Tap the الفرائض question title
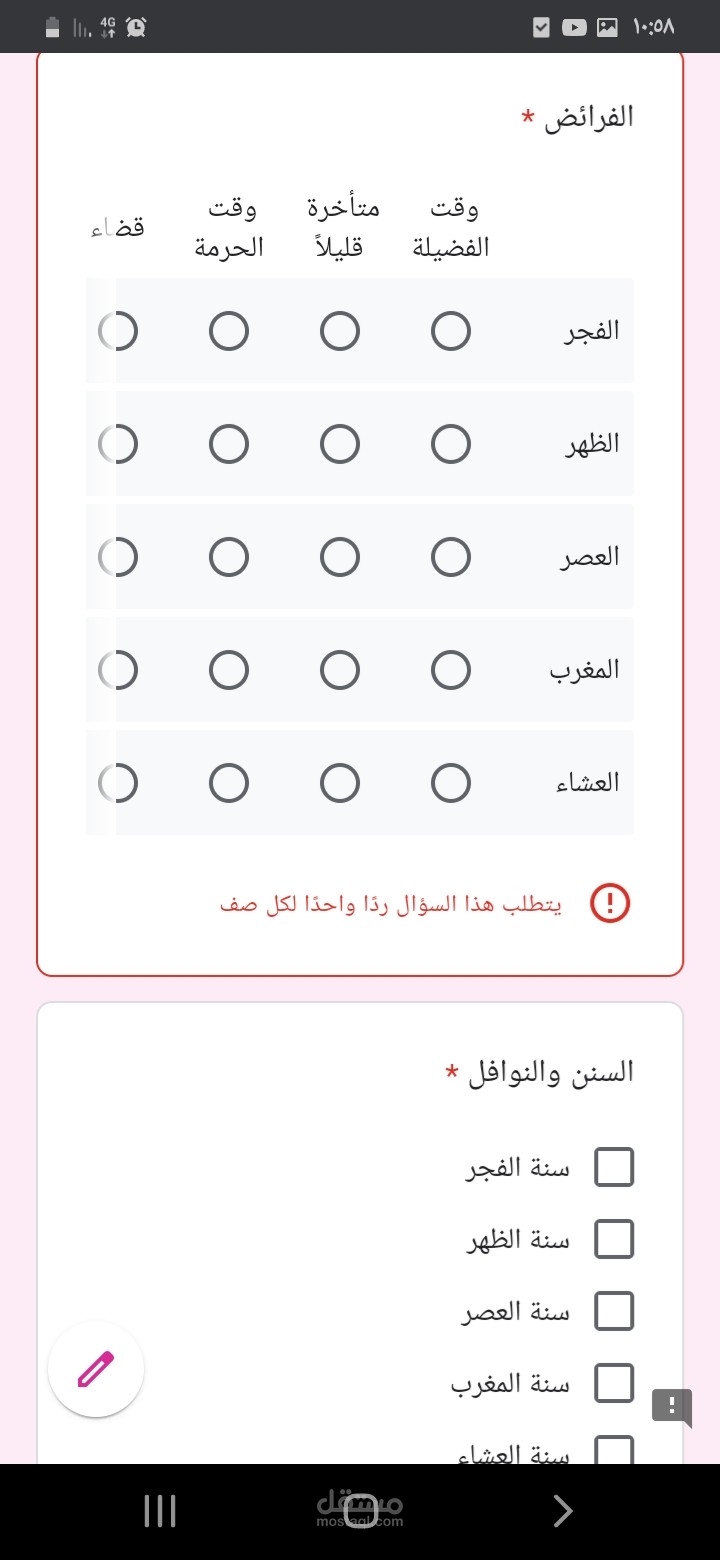This screenshot has height=1560, width=720. tap(588, 117)
